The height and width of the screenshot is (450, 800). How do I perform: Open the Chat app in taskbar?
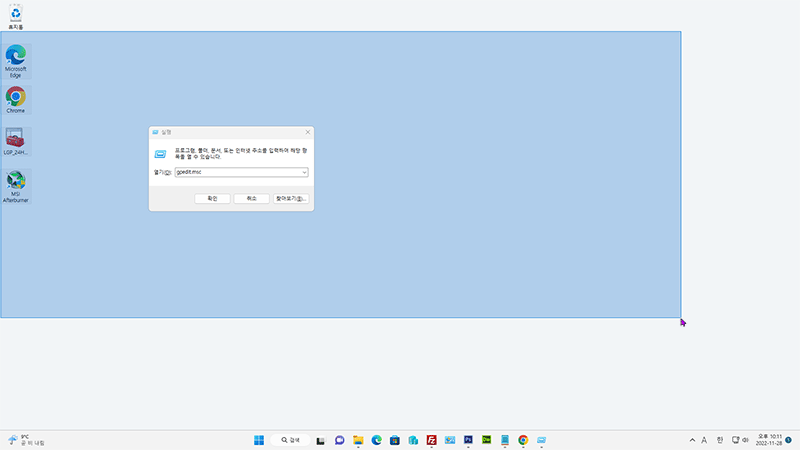pyautogui.click(x=339, y=440)
